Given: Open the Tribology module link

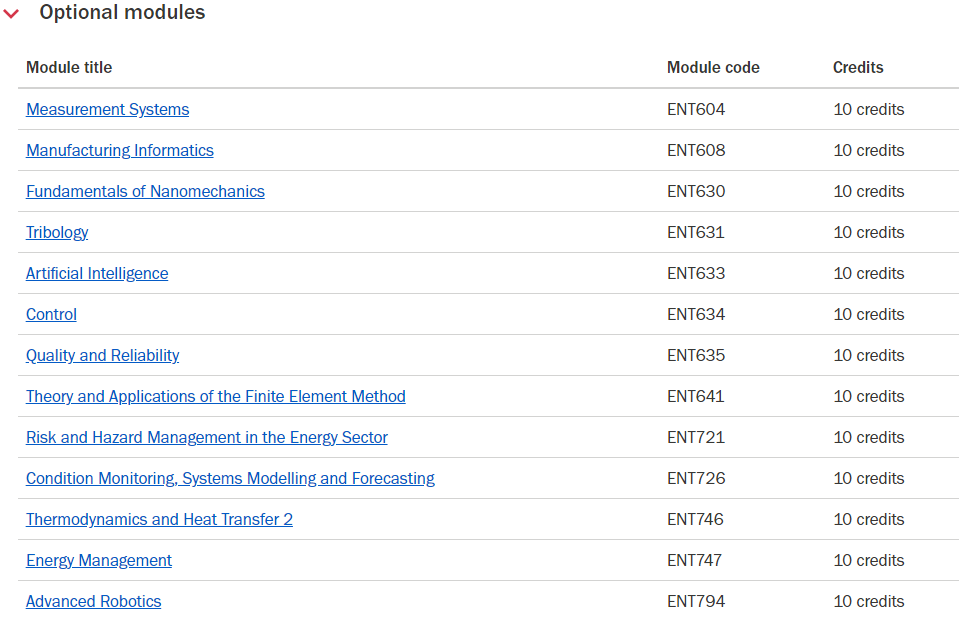Looking at the screenshot, I should [57, 233].
